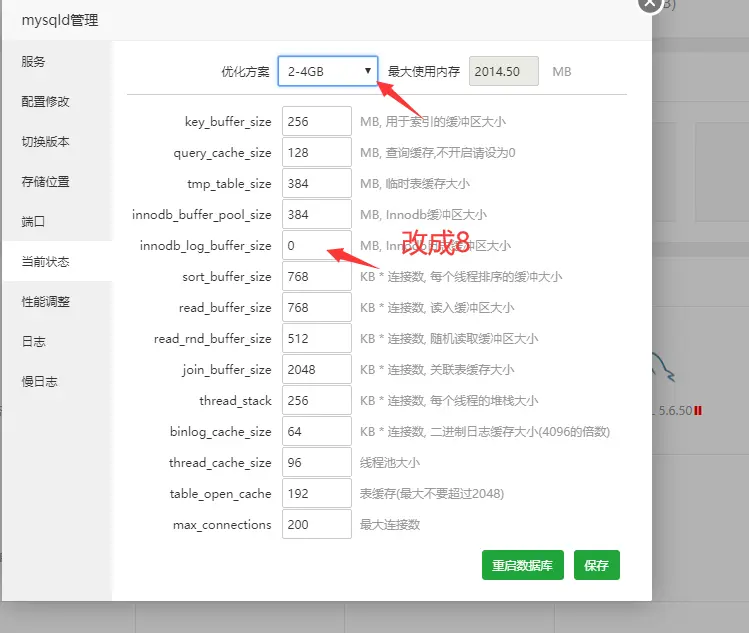Close the mysqld管理 dialog
The image size is (749, 633).
coord(649,3)
